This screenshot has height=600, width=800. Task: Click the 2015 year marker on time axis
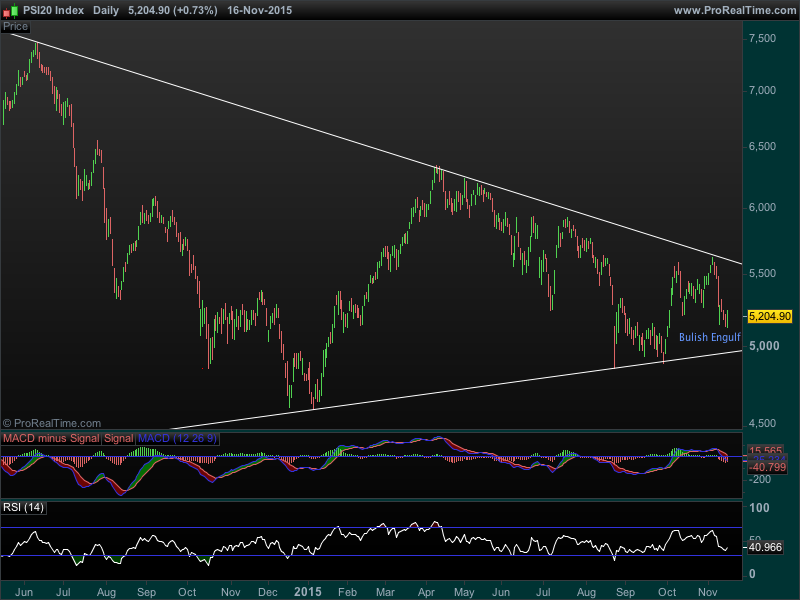pos(307,592)
